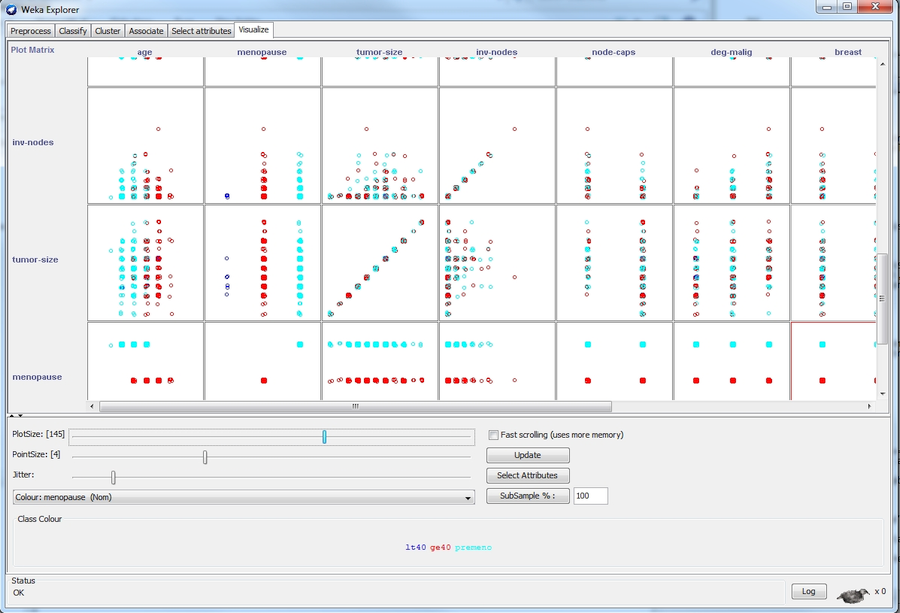The height and width of the screenshot is (613, 900).
Task: Switch to the Preprocess tab
Action: pyautogui.click(x=30, y=31)
